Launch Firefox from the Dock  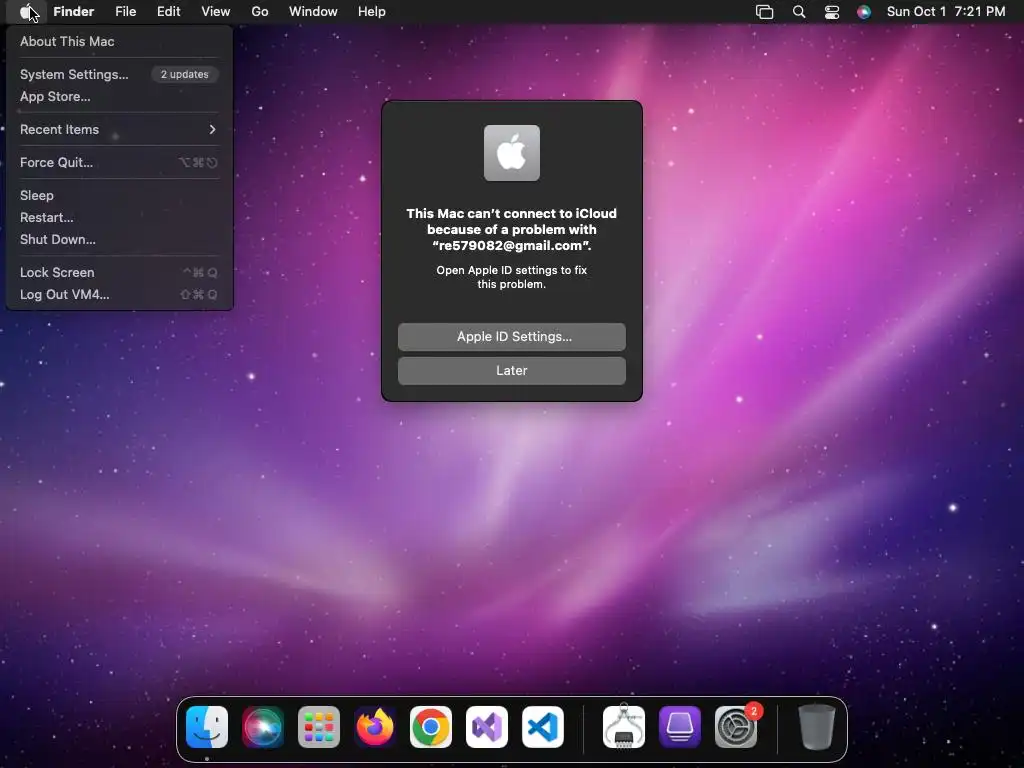tap(375, 727)
